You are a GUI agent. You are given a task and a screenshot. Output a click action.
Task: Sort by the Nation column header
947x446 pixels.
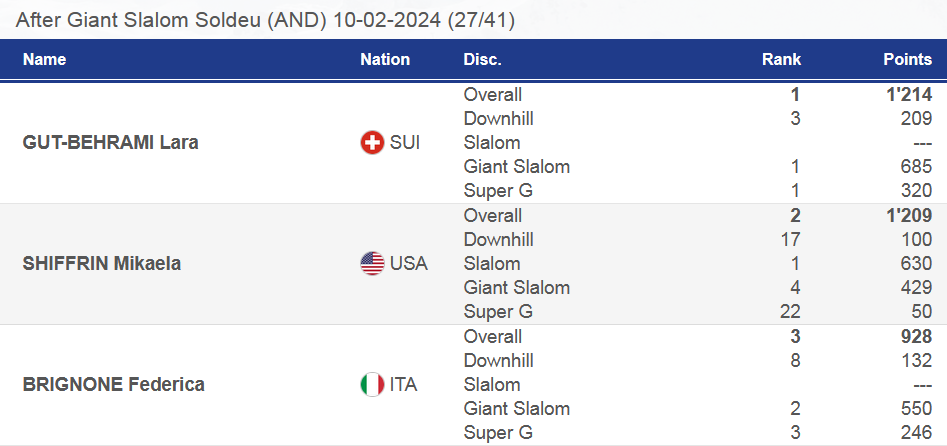pyautogui.click(x=385, y=60)
